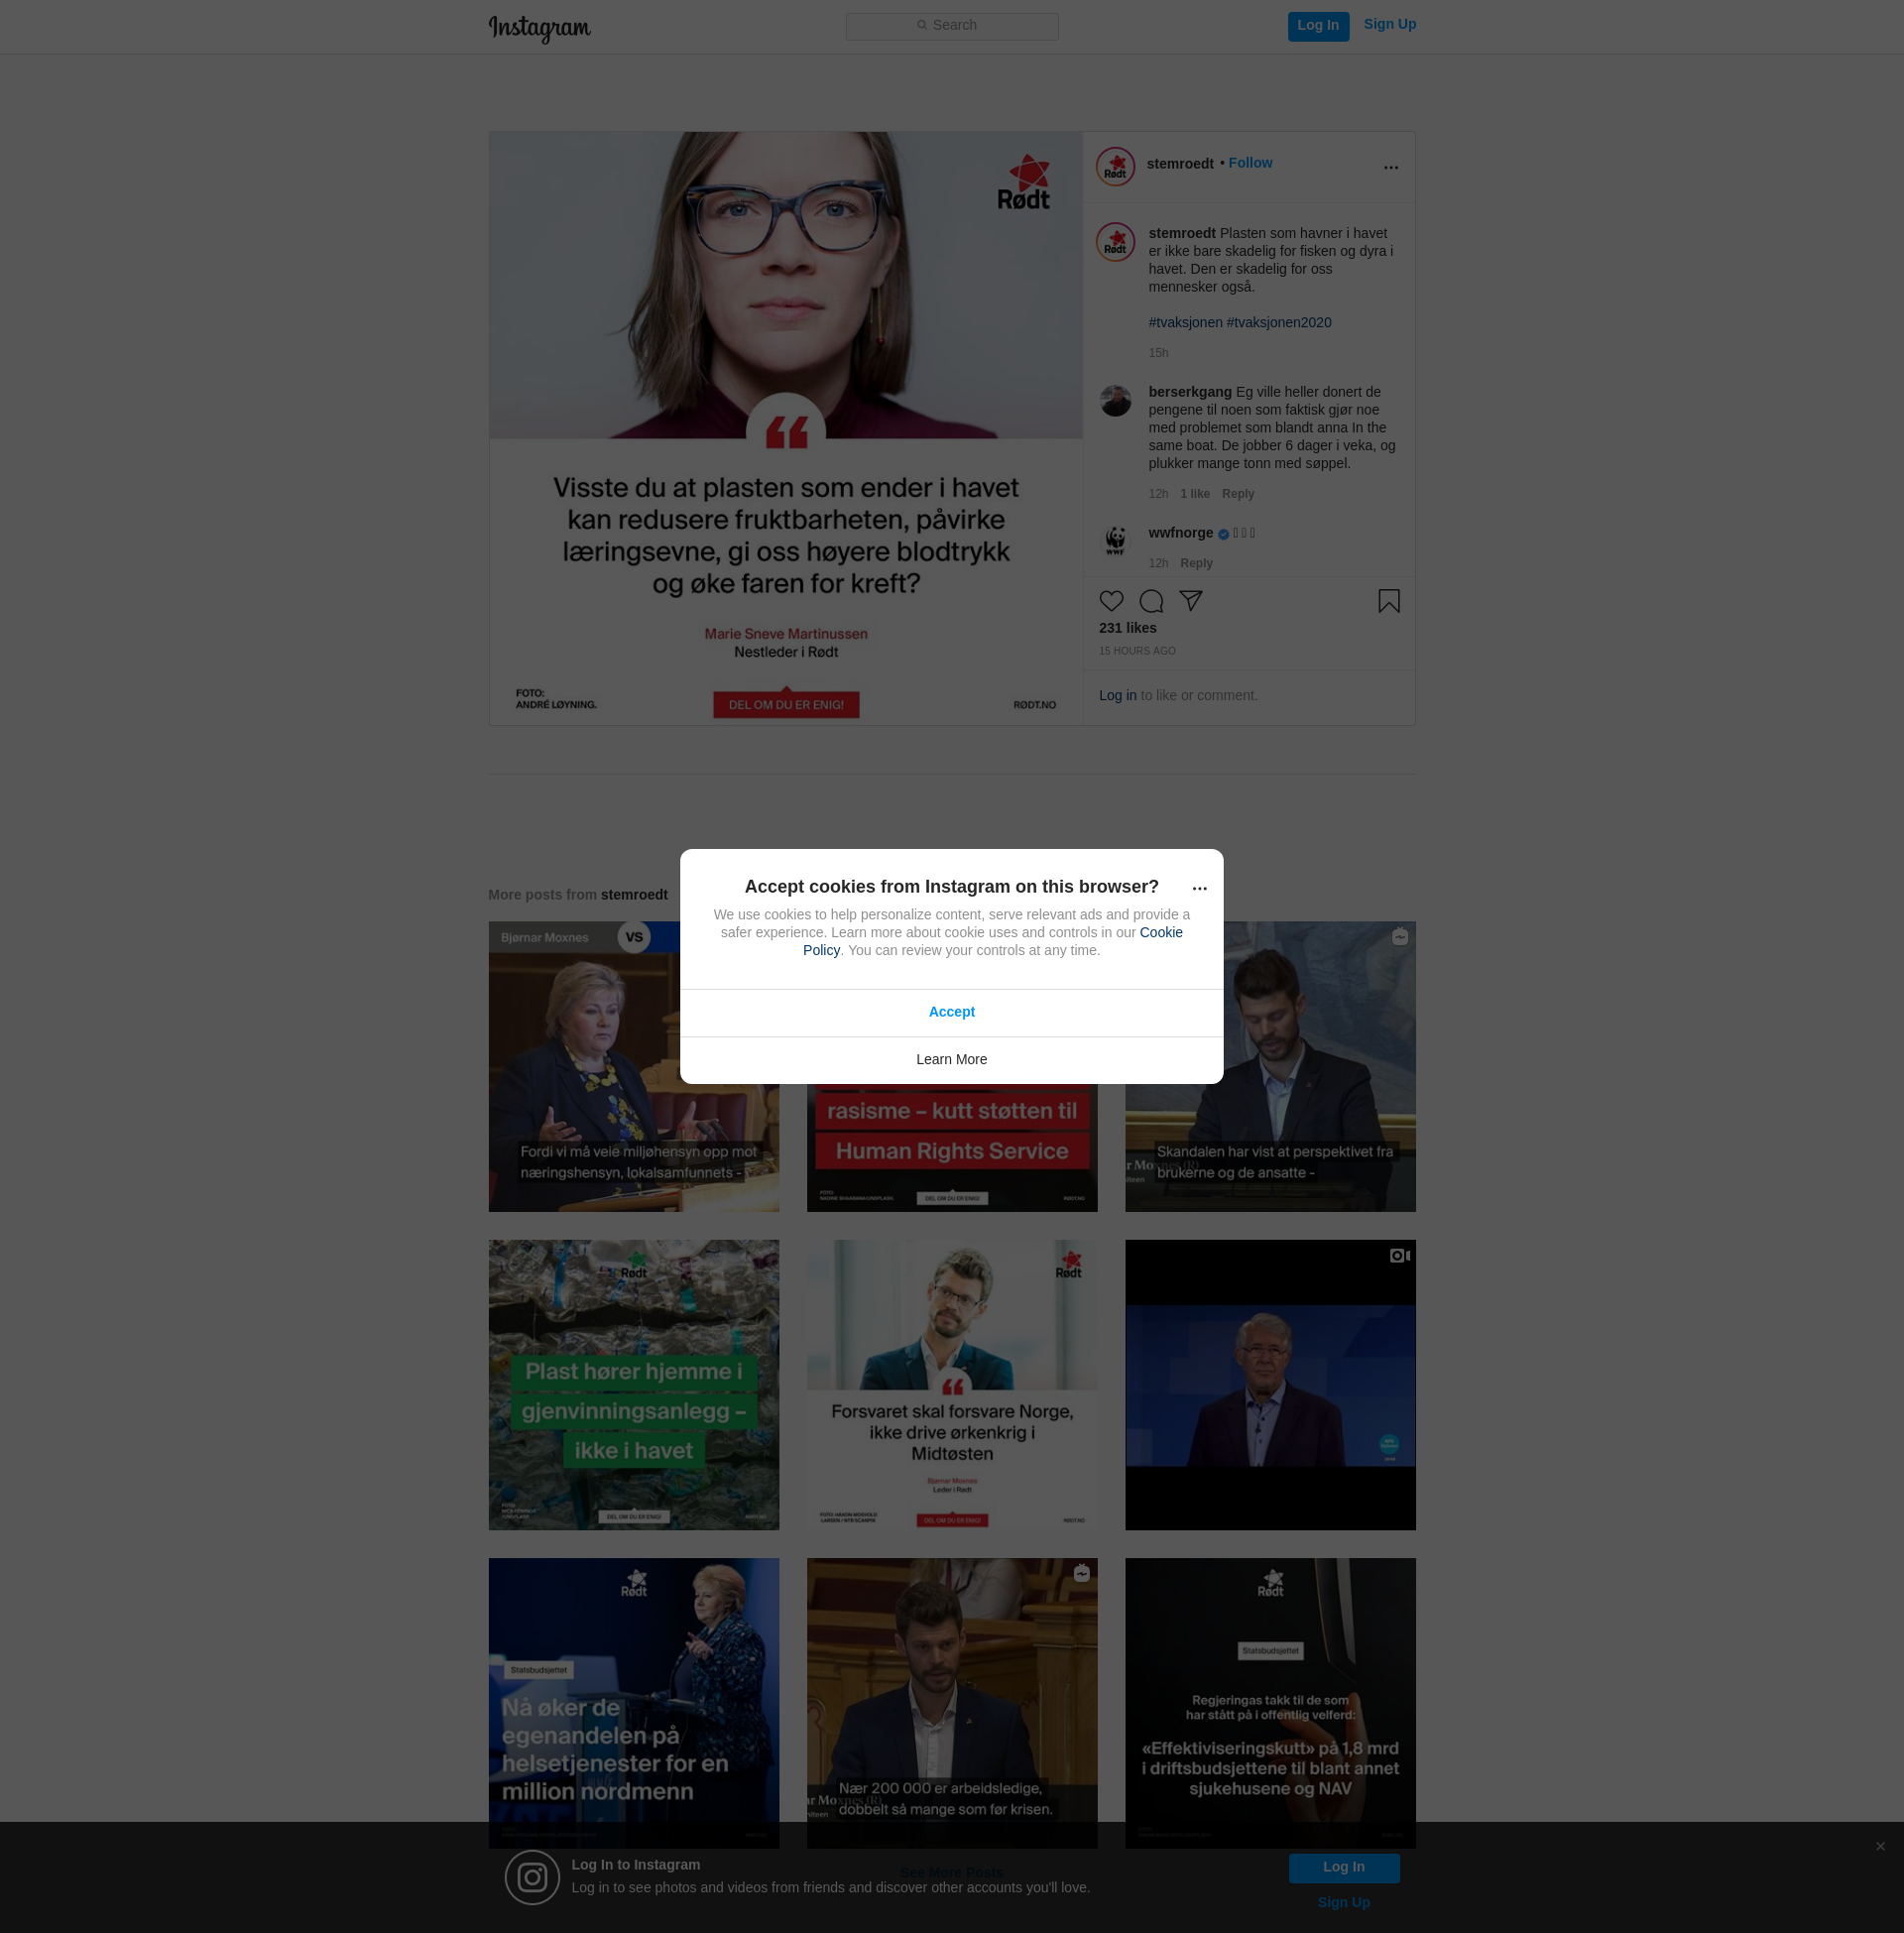Open wwfnorge username link
The height and width of the screenshot is (1933, 1904).
coord(1180,533)
